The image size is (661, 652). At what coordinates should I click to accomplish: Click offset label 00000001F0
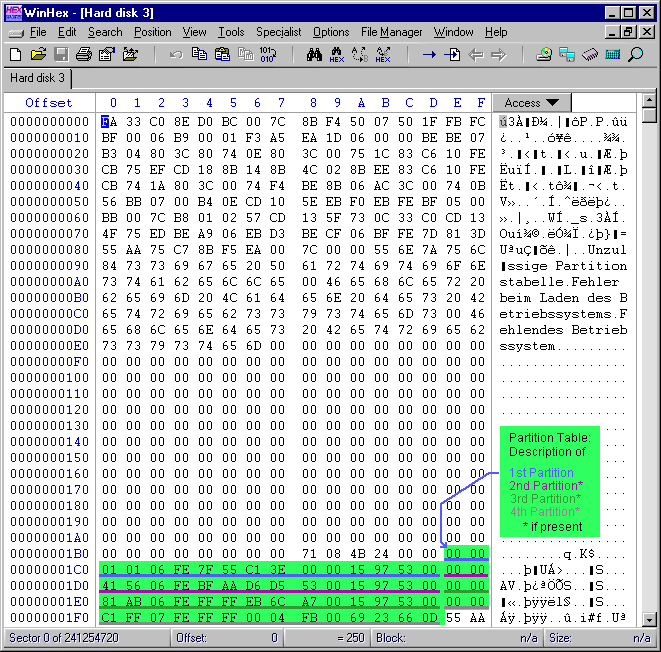click(50, 618)
